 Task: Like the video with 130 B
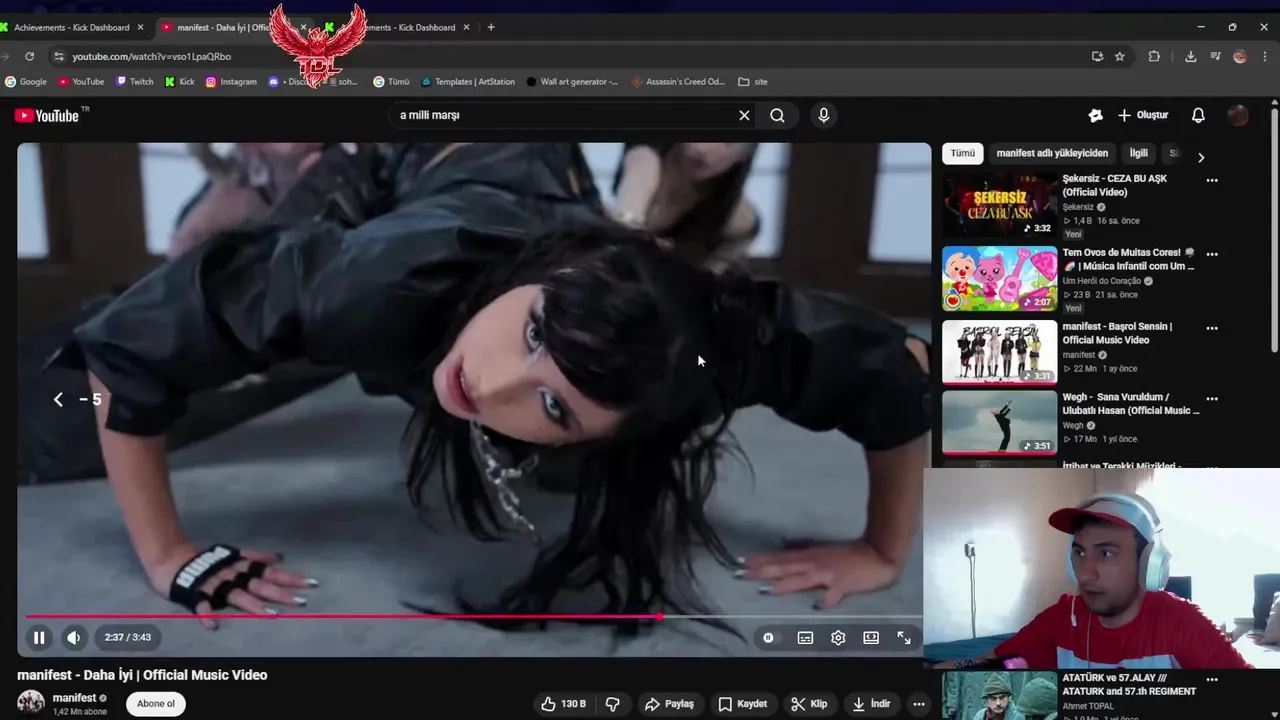pos(563,704)
